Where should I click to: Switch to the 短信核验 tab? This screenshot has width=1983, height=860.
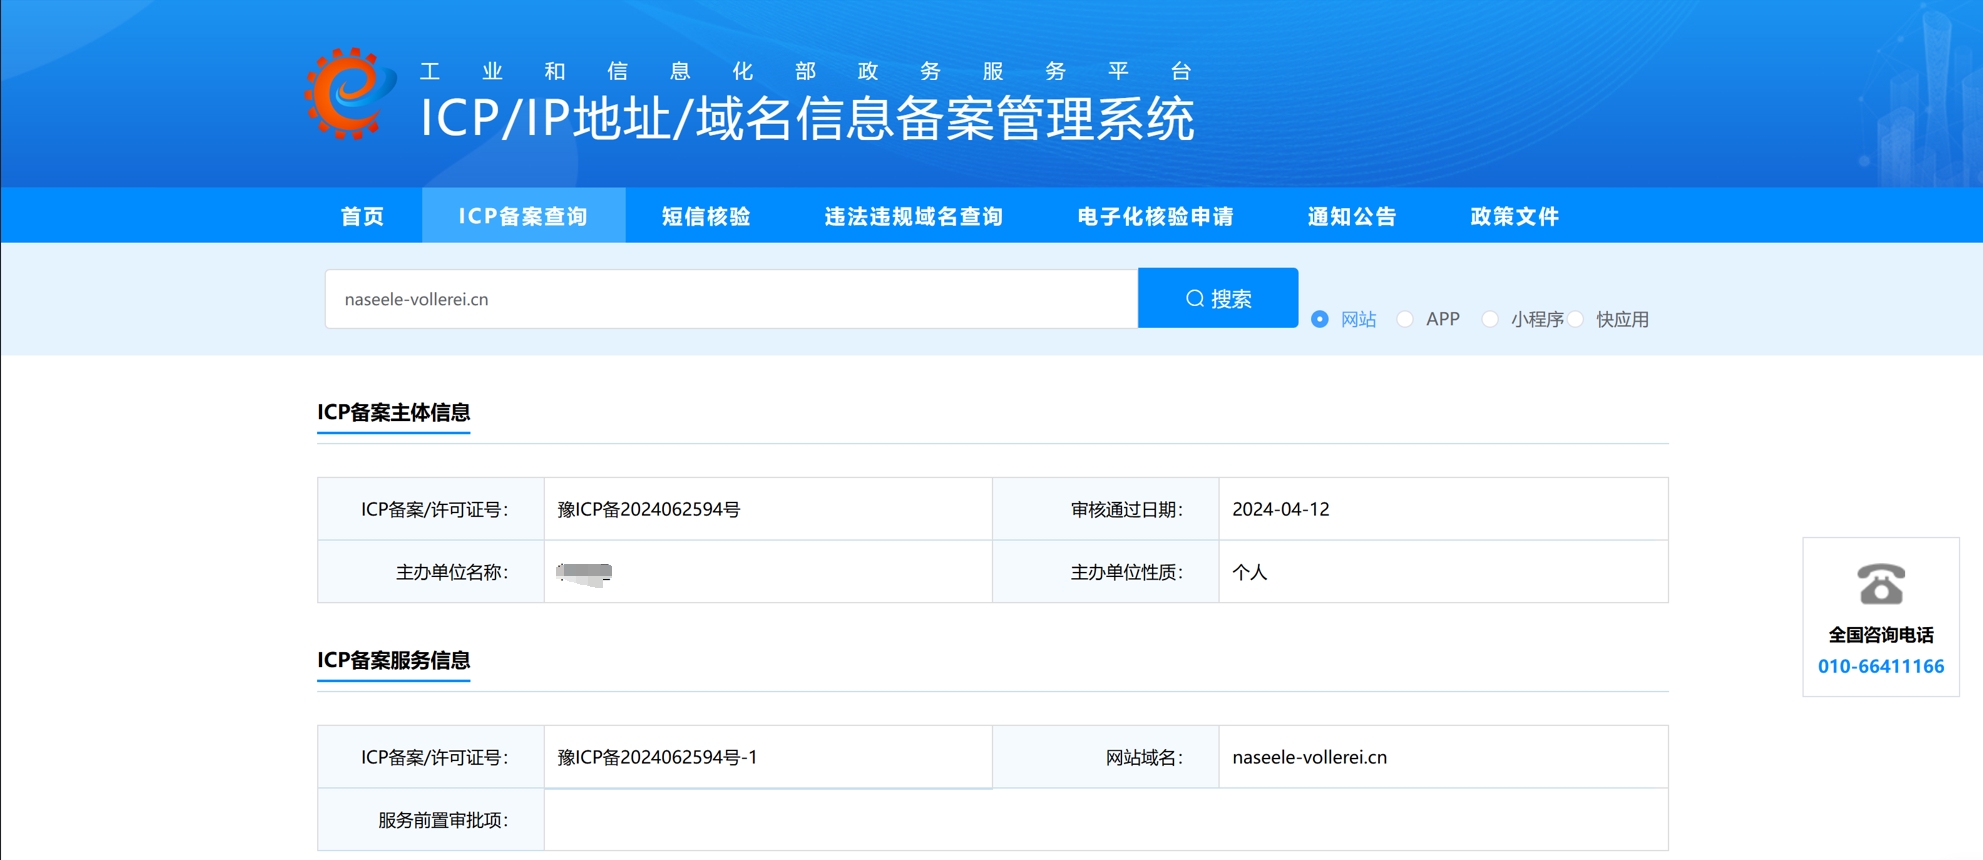(x=706, y=216)
